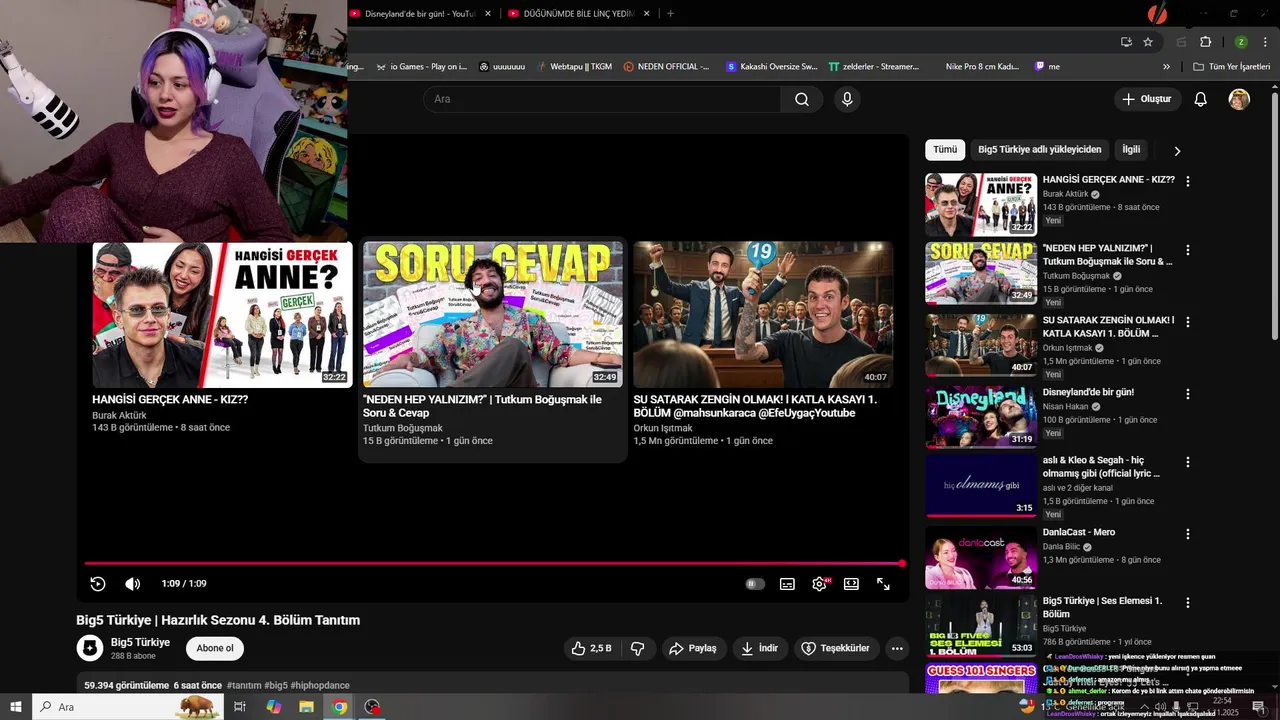Open Tüm Yer İşaretleri folder
Viewport: 1280px width, 720px height.
[x=1232, y=67]
